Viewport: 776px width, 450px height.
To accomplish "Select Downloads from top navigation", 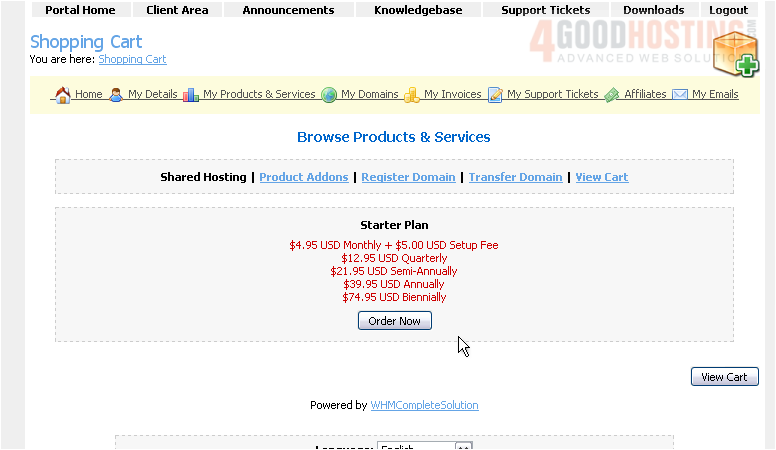I will [x=654, y=10].
